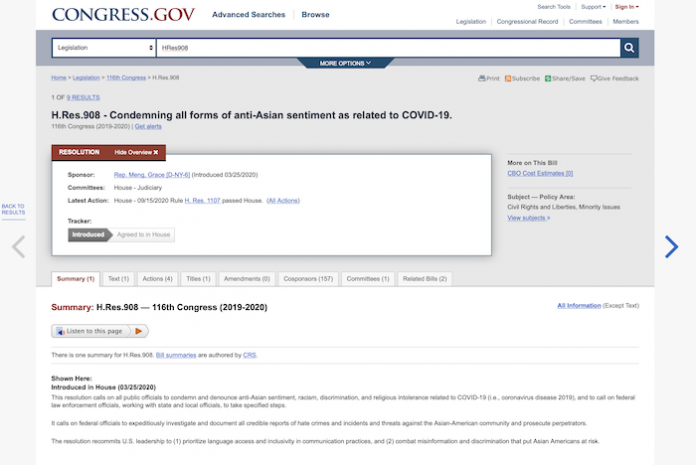The width and height of the screenshot is (696, 465).
Task: Open CBO Cost Estimates [0] link
Action: pyautogui.click(x=540, y=173)
